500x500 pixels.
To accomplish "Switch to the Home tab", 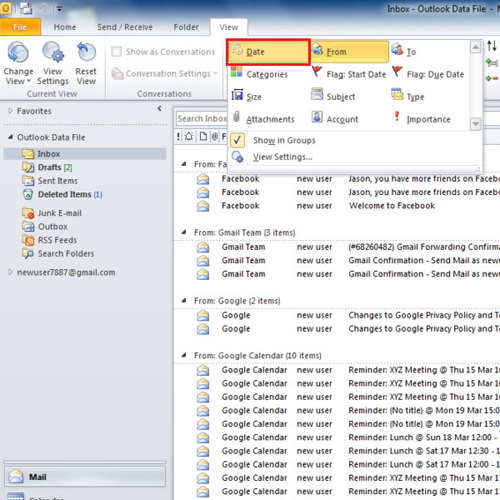I will coord(65,27).
